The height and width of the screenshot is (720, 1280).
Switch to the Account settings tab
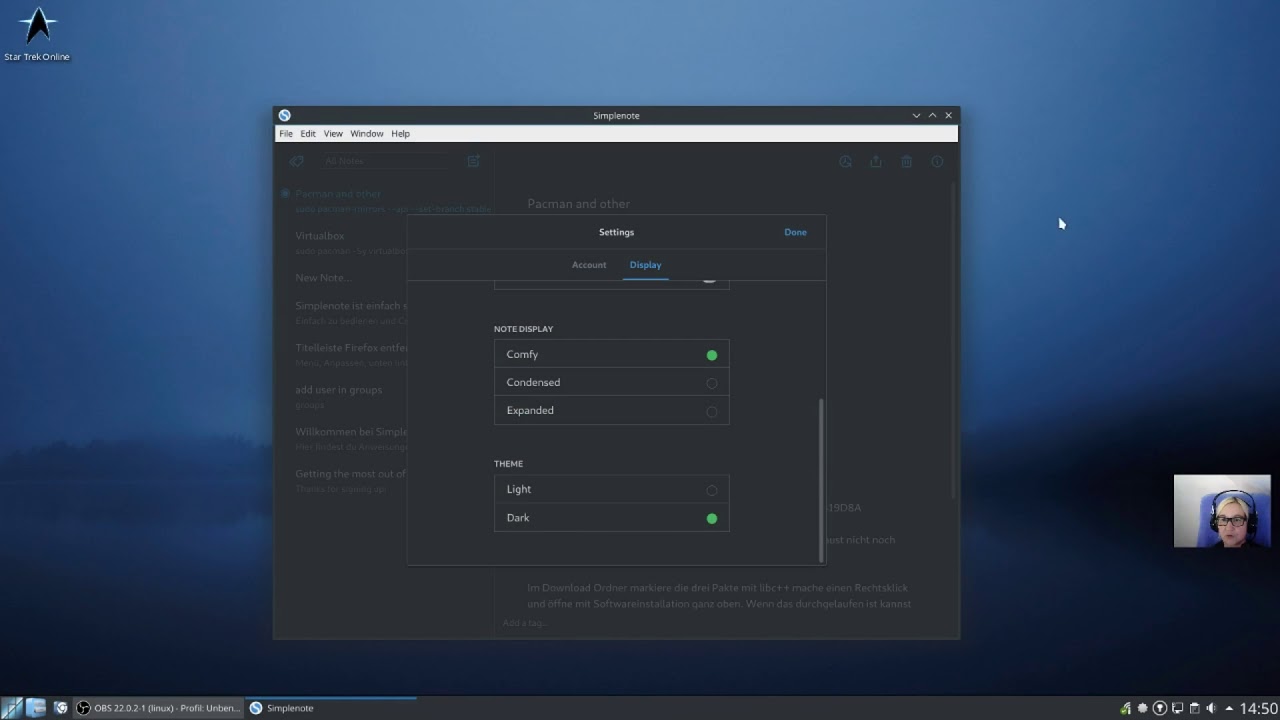click(589, 265)
